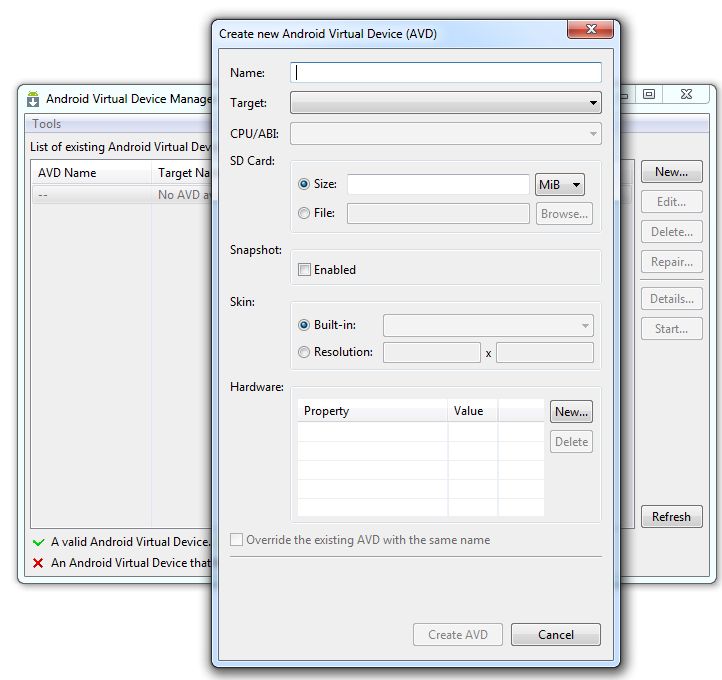The width and height of the screenshot is (722, 680).
Task: Click New... in AVD Manager window
Action: pyautogui.click(x=671, y=172)
